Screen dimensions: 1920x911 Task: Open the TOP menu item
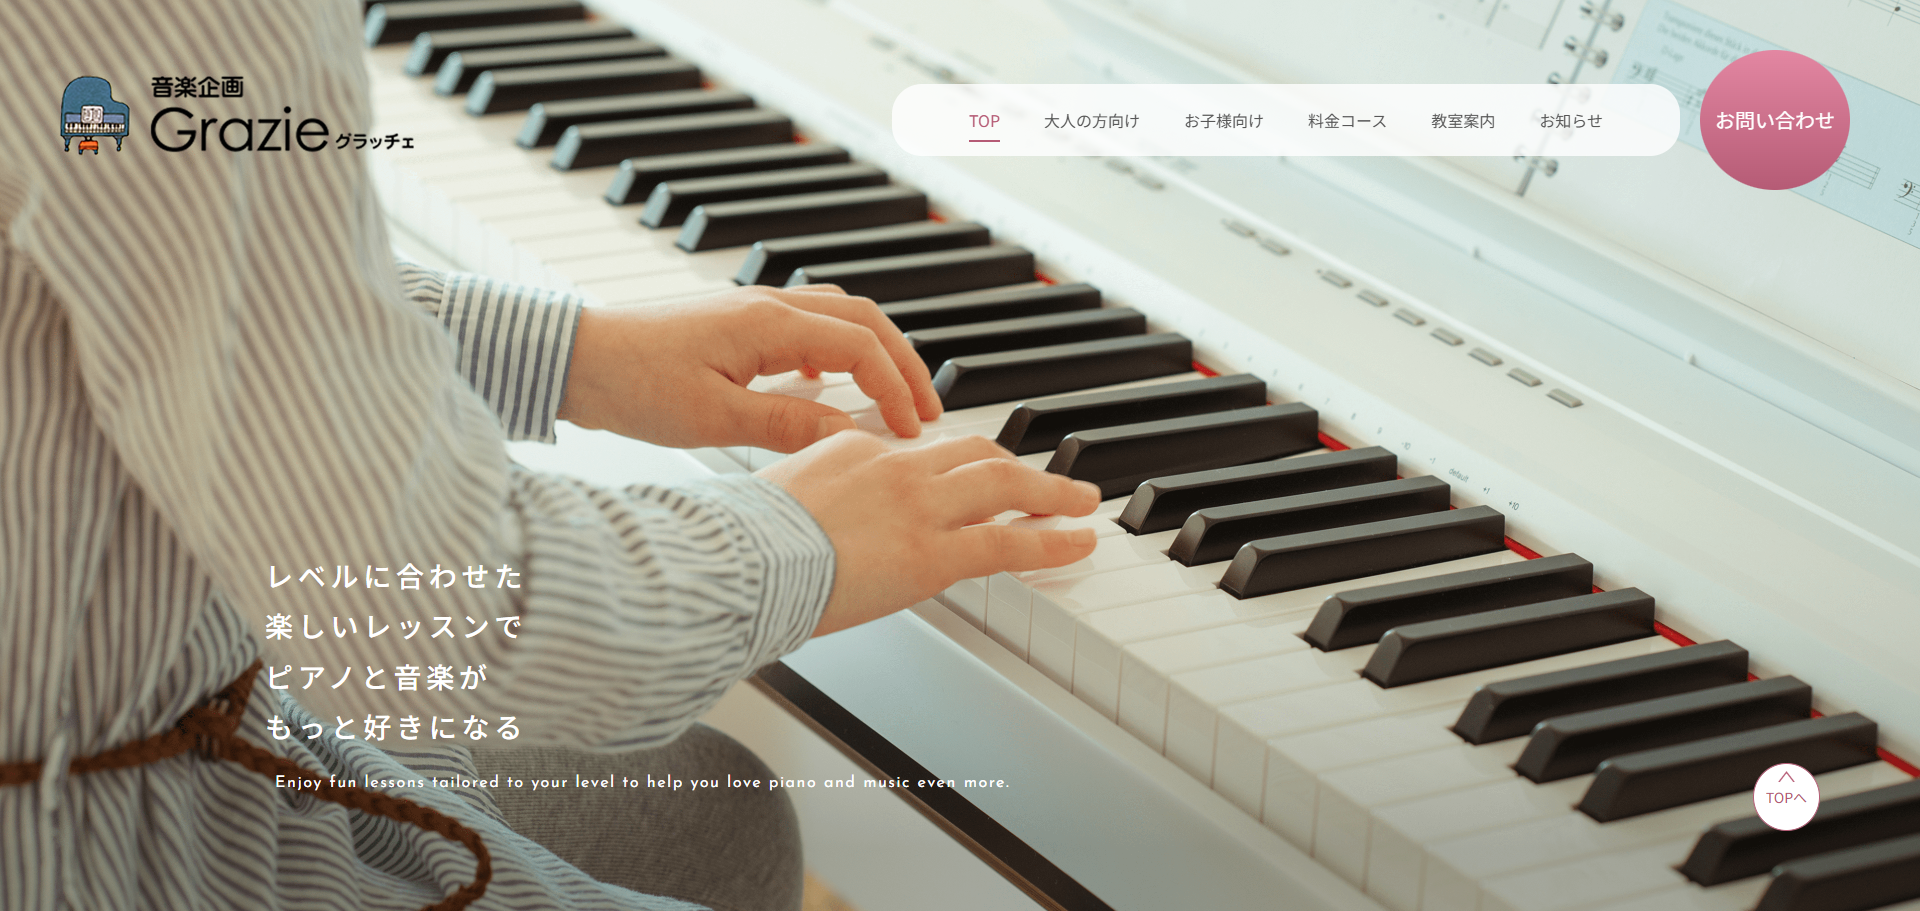[x=984, y=121]
